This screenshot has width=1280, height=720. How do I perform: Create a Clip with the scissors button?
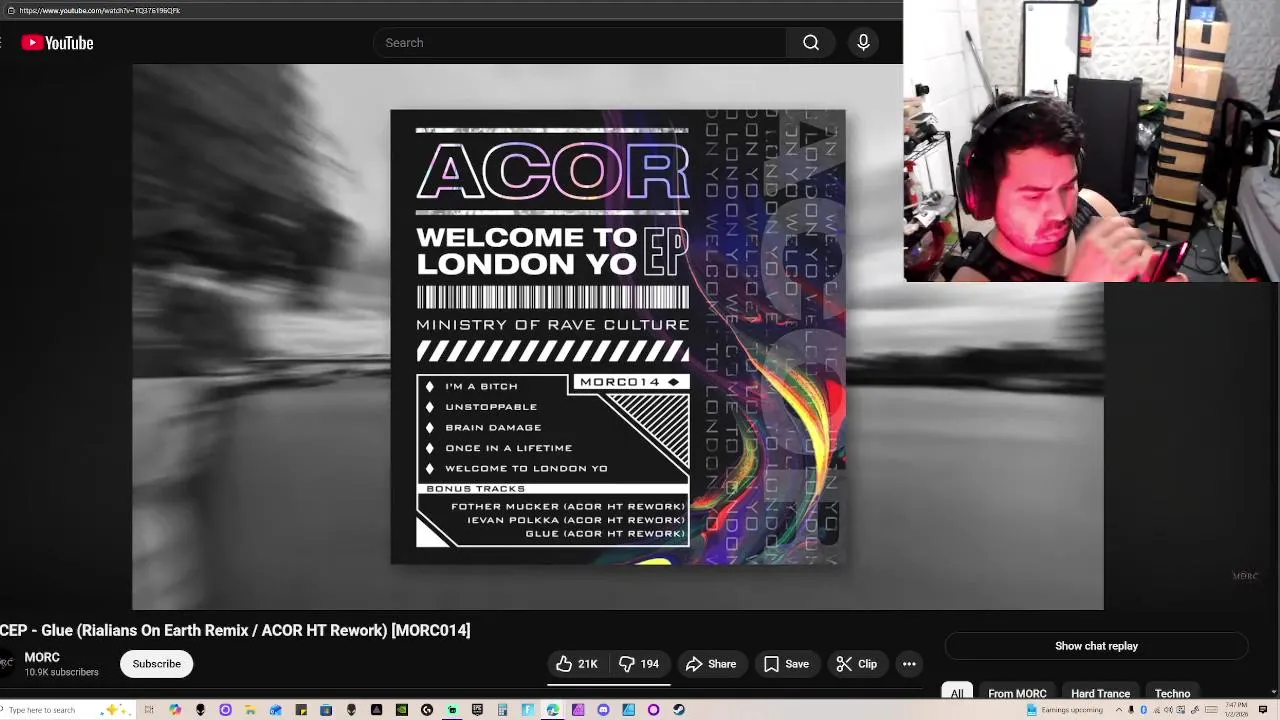point(857,664)
